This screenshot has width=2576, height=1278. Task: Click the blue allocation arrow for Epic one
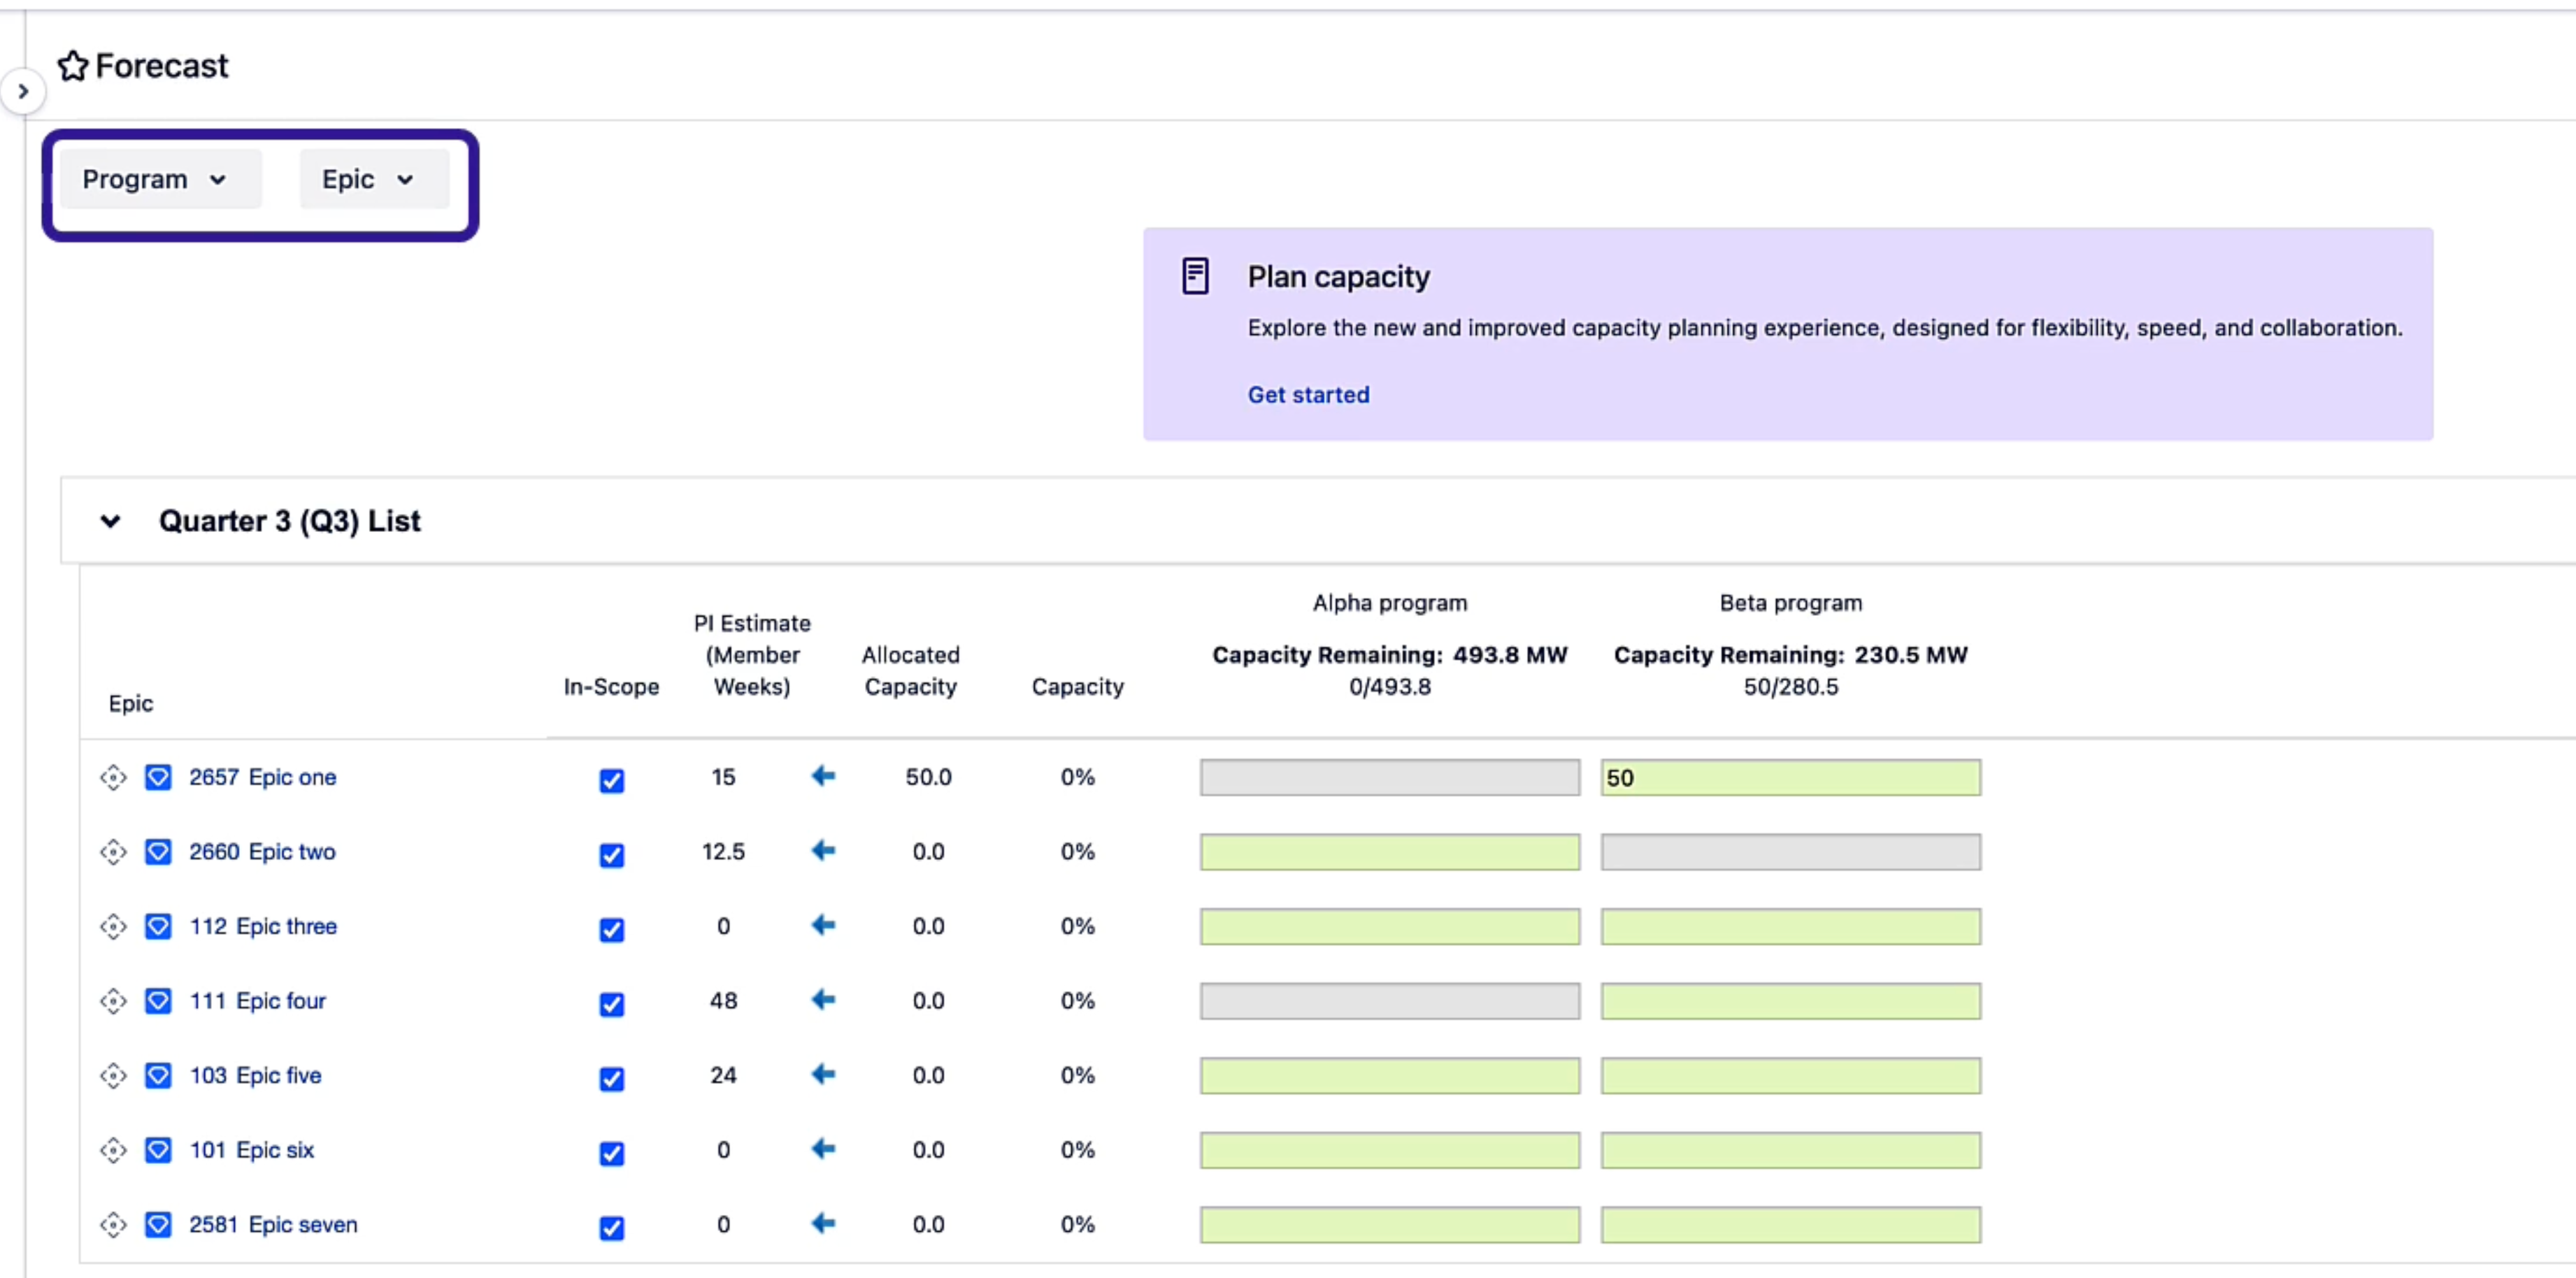[822, 776]
